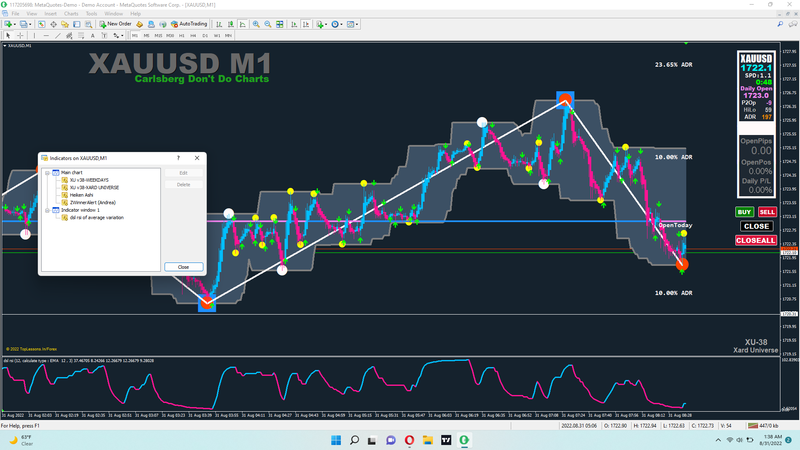800x450 pixels.
Task: Click the CLOSEALL button
Action: click(x=756, y=240)
